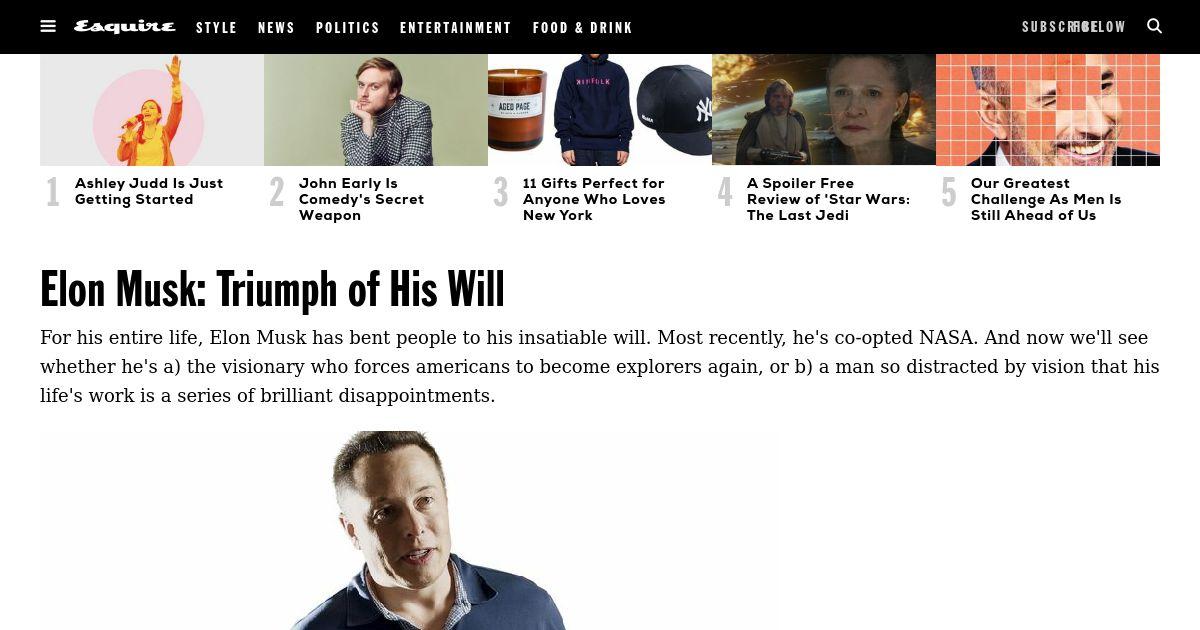Viewport: 1200px width, 630px height.
Task: Open 'A Spoiler Free Review' headline
Action: click(x=829, y=199)
